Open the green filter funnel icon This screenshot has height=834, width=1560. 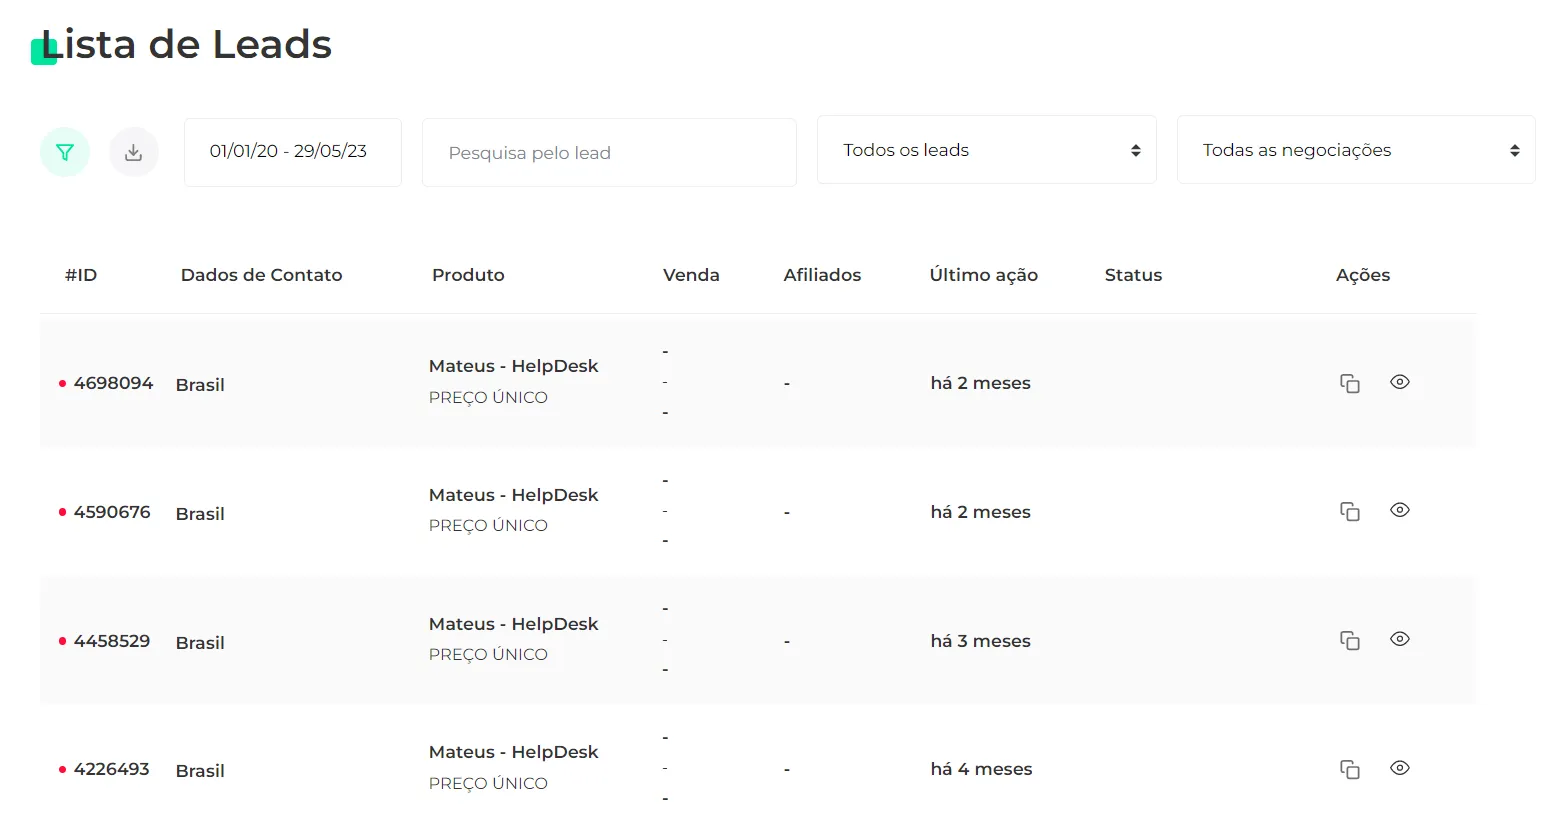click(x=65, y=152)
